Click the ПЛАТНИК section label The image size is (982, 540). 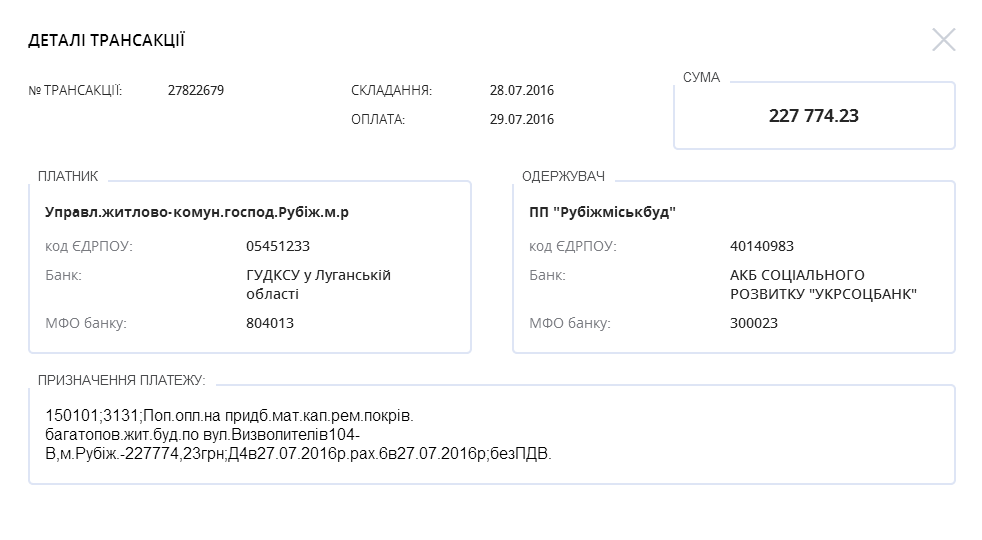tap(68, 177)
